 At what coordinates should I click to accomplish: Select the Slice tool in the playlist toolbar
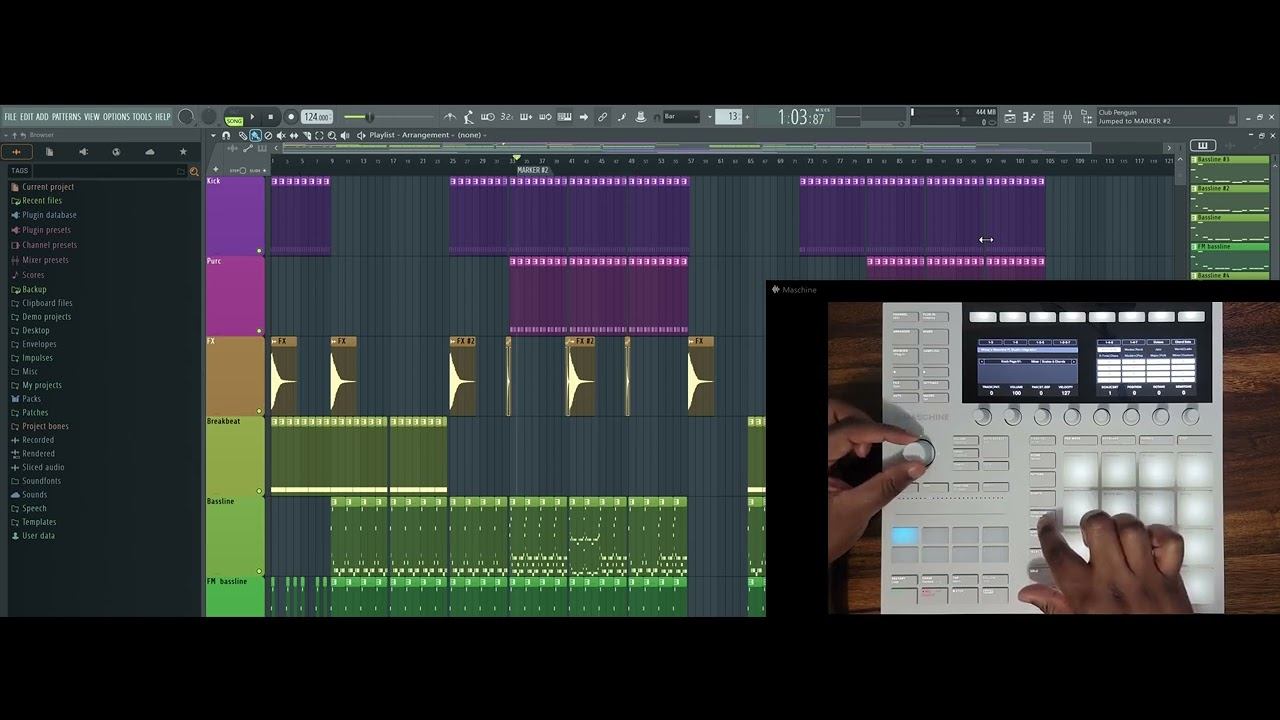[x=307, y=135]
